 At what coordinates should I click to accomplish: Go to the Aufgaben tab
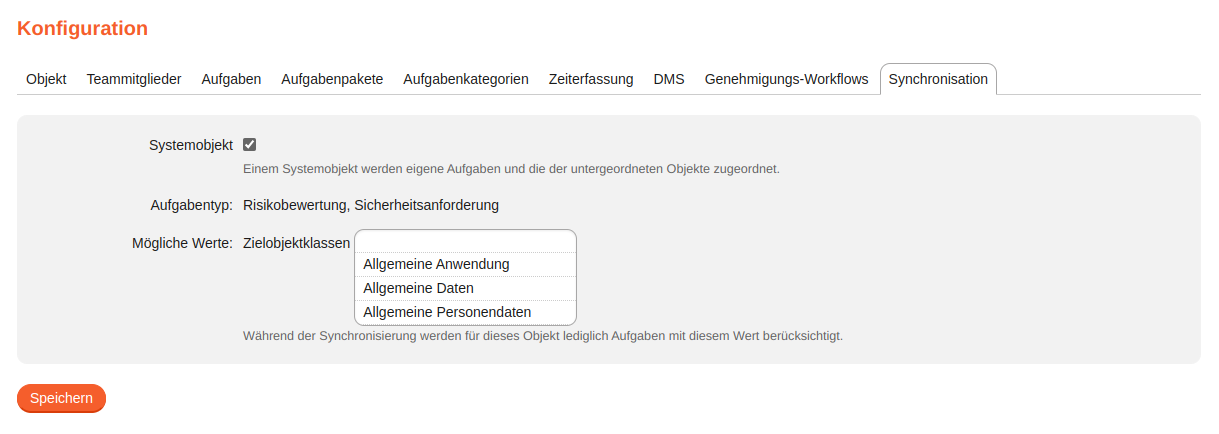[x=231, y=79]
